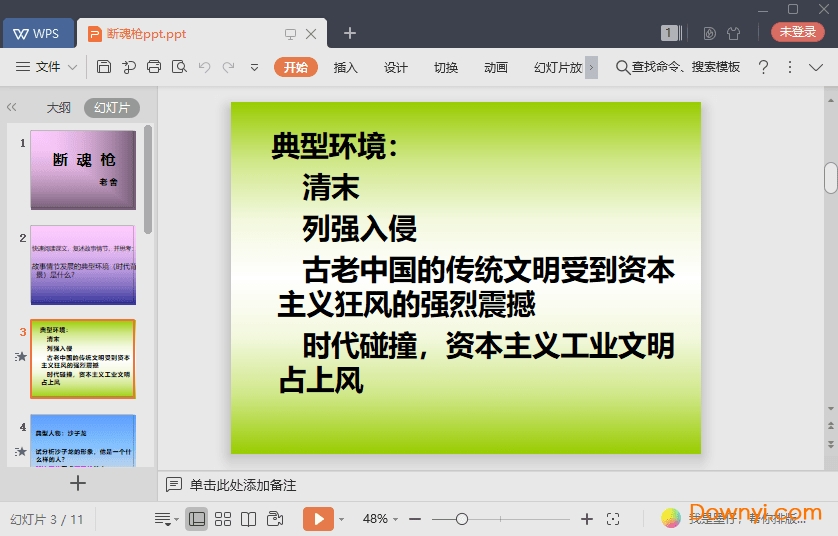Switch to 幻灯片 thumbnail view
This screenshot has width=838, height=536.
pos(112,107)
